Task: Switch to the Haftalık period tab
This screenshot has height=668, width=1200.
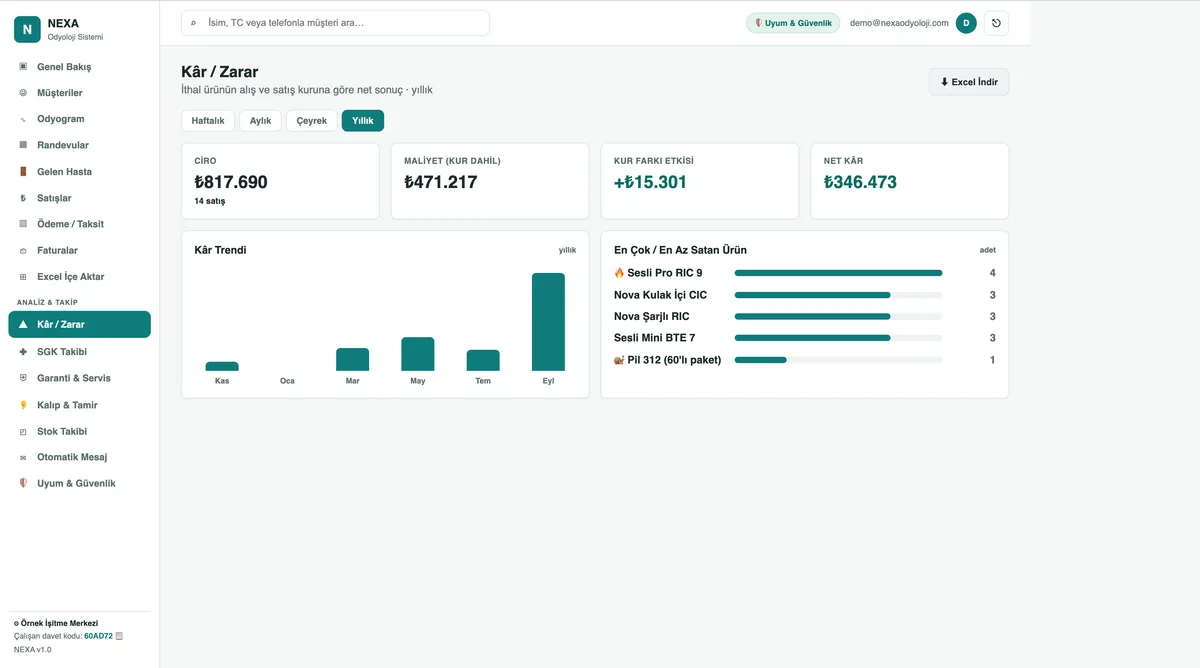Action: pyautogui.click(x=208, y=121)
